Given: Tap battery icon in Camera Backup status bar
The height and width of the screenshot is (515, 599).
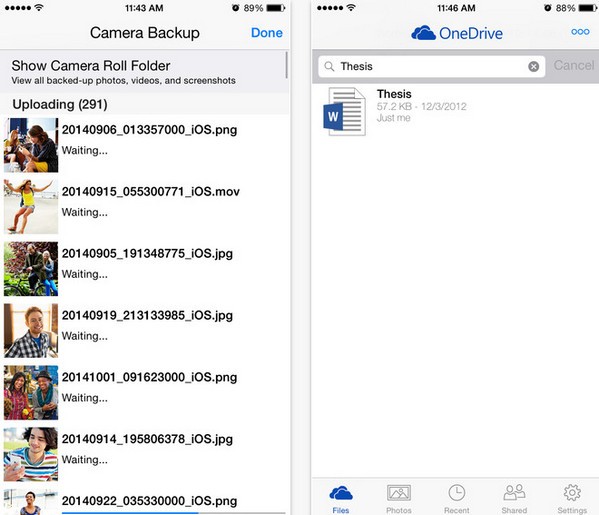Looking at the screenshot, I should 275,8.
